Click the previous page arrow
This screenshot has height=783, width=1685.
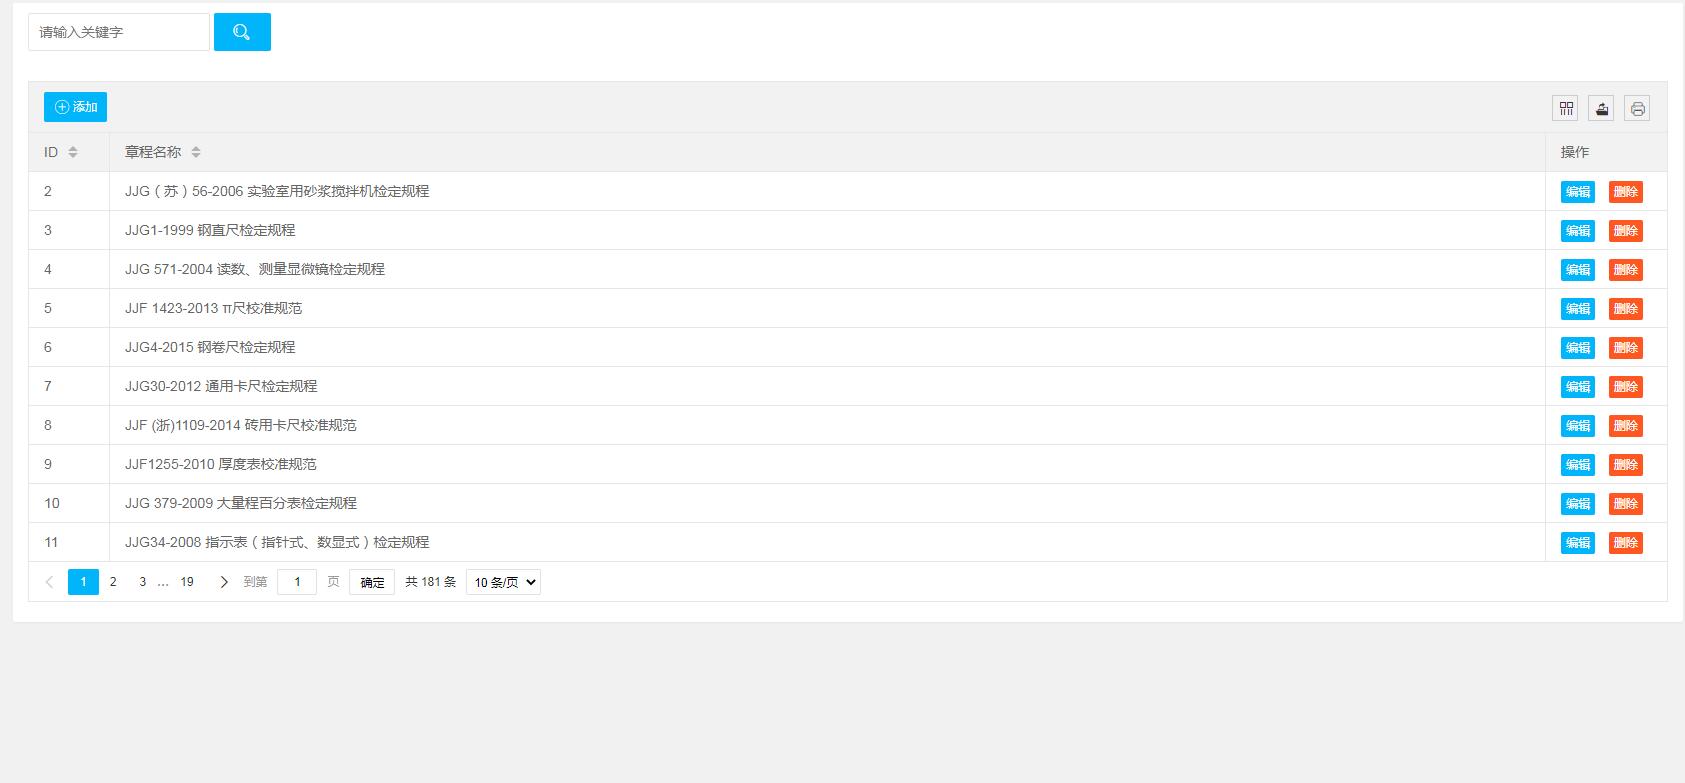click(49, 582)
